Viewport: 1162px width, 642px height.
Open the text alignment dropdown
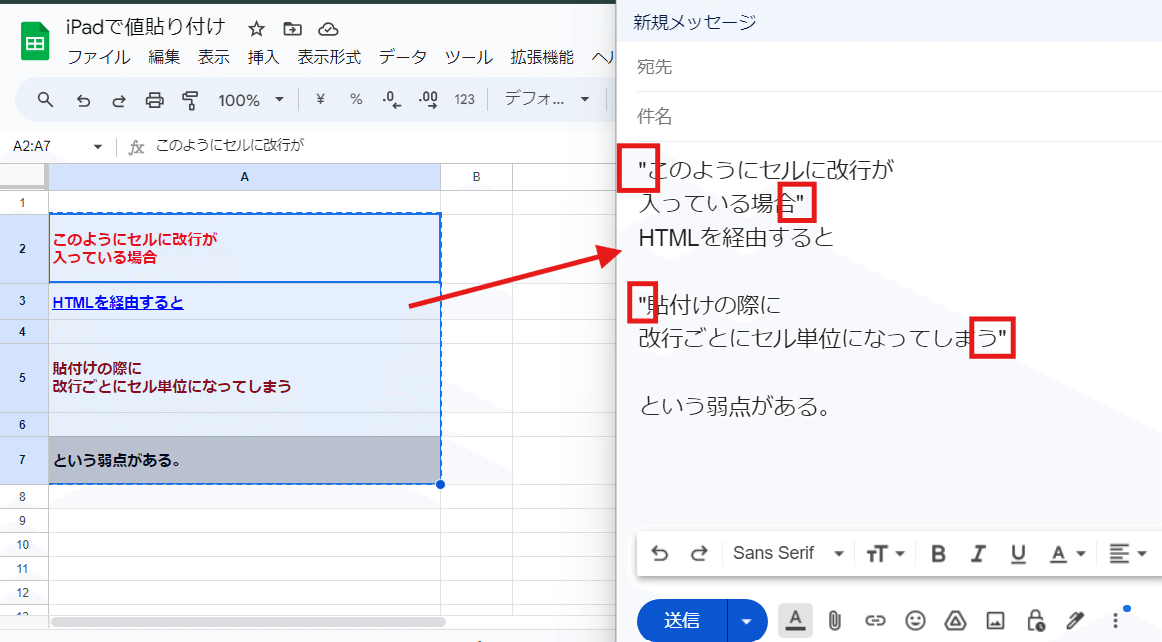click(x=1127, y=554)
